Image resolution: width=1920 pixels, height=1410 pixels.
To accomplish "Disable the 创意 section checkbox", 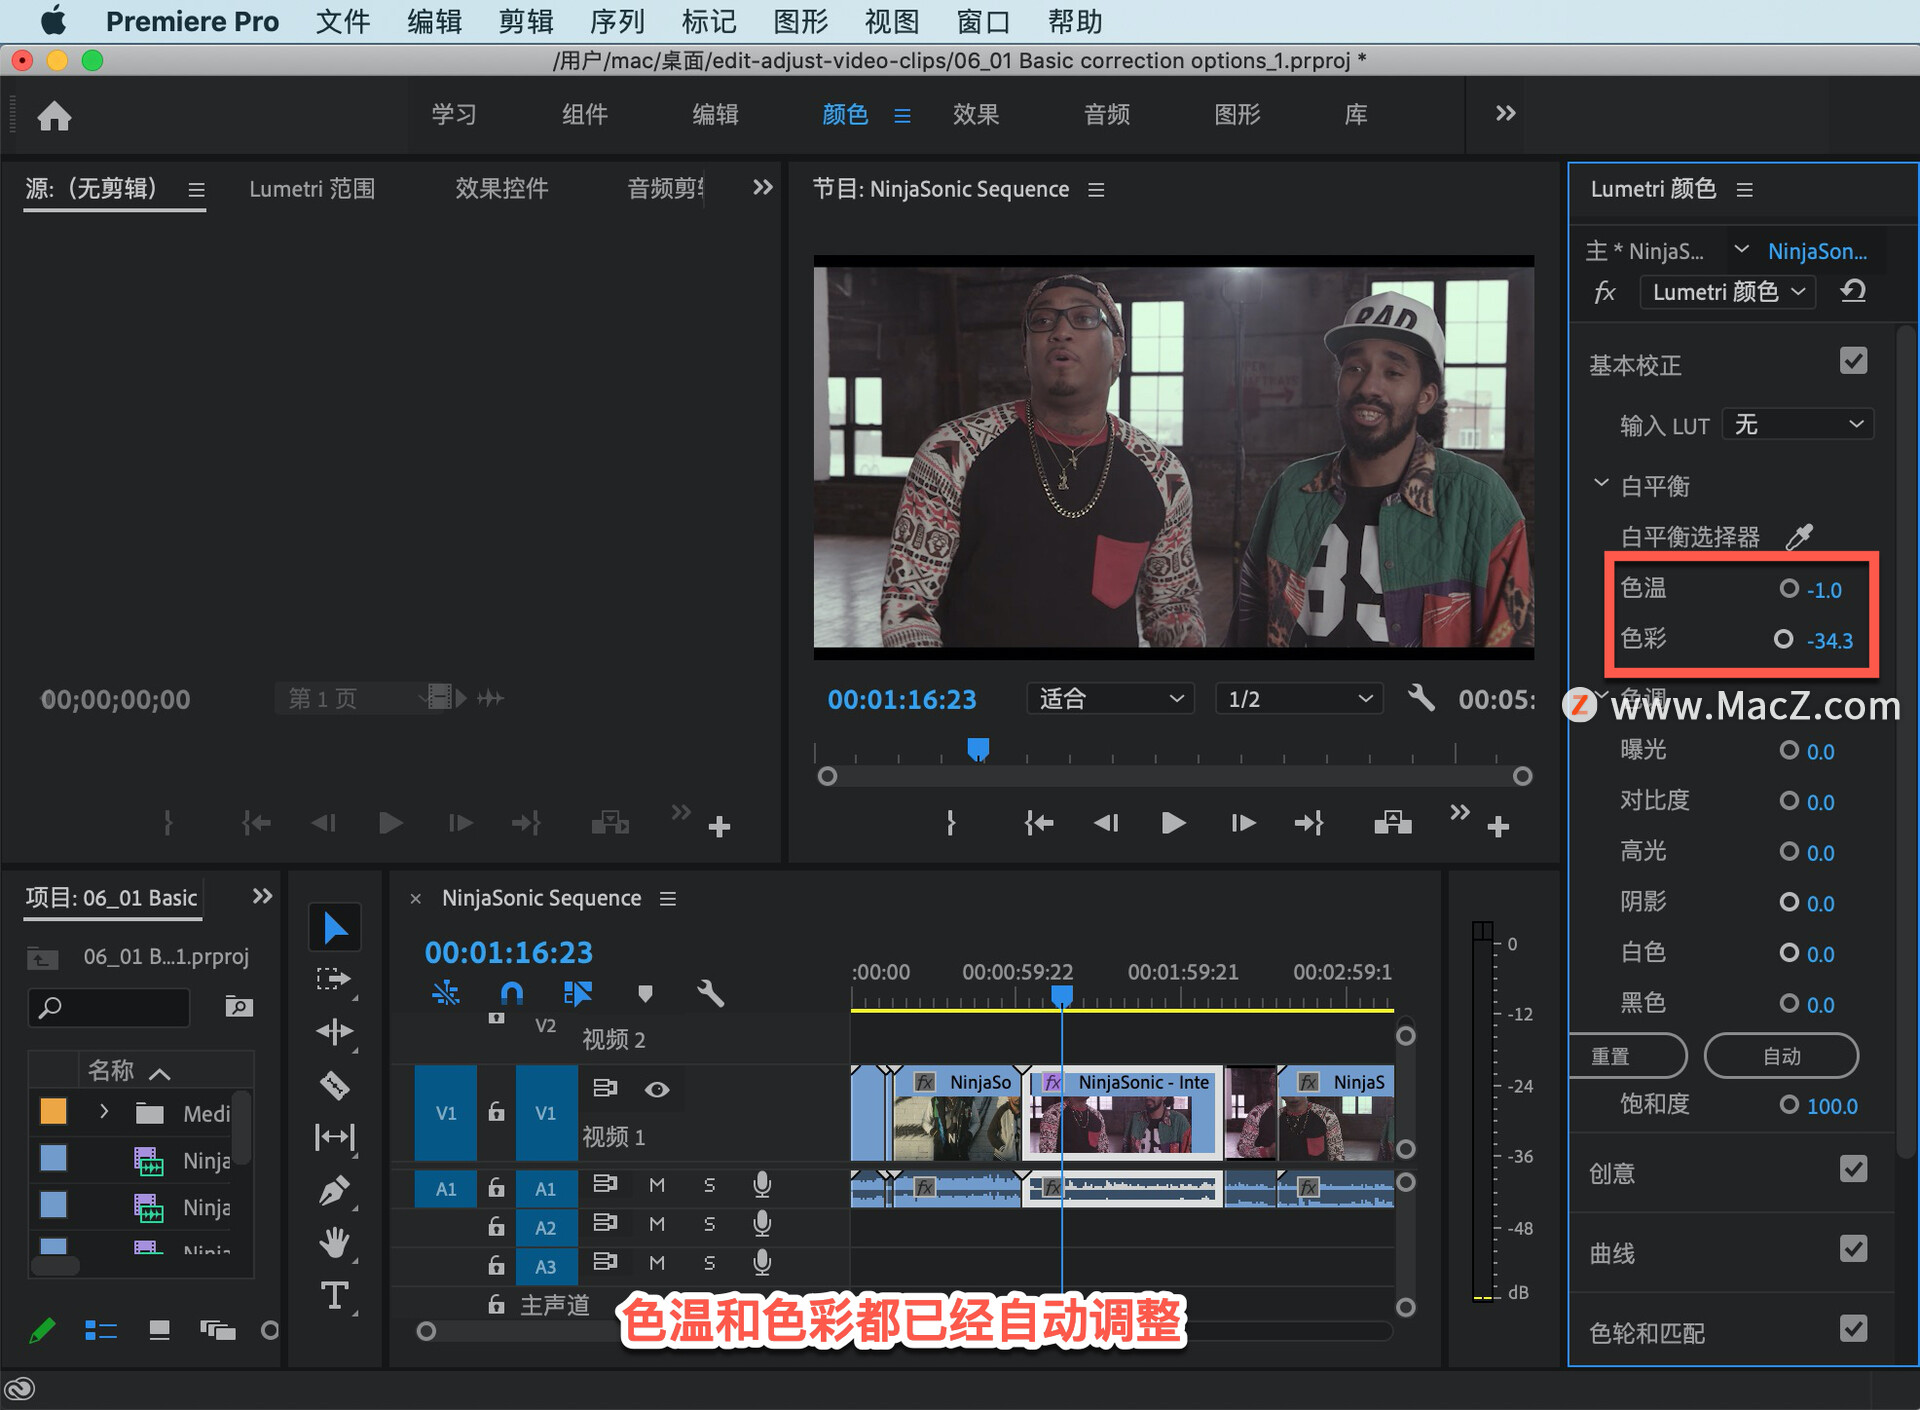I will [1853, 1169].
